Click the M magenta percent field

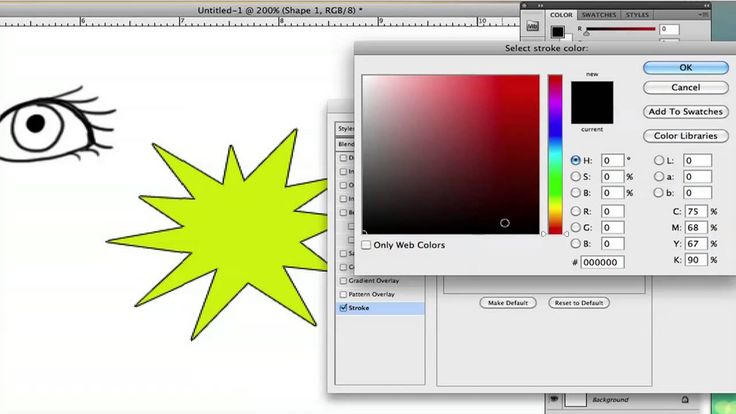coord(696,227)
